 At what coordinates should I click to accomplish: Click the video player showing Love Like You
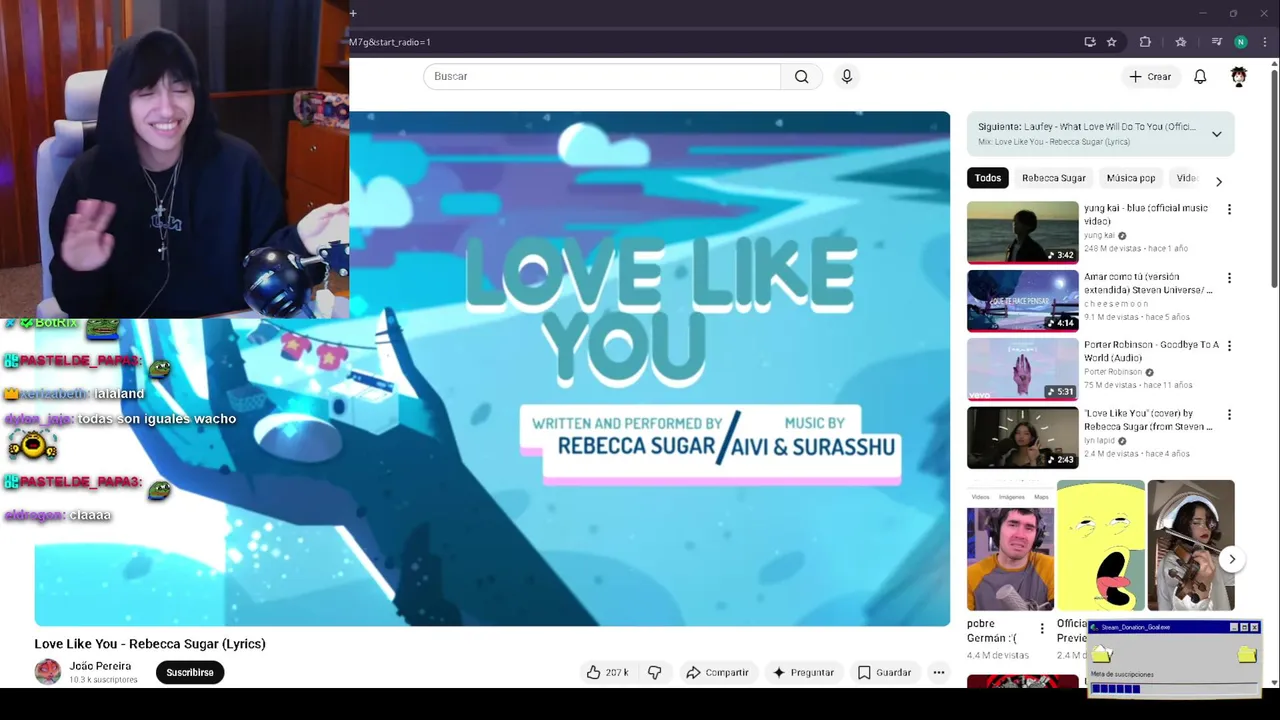[x=492, y=369]
